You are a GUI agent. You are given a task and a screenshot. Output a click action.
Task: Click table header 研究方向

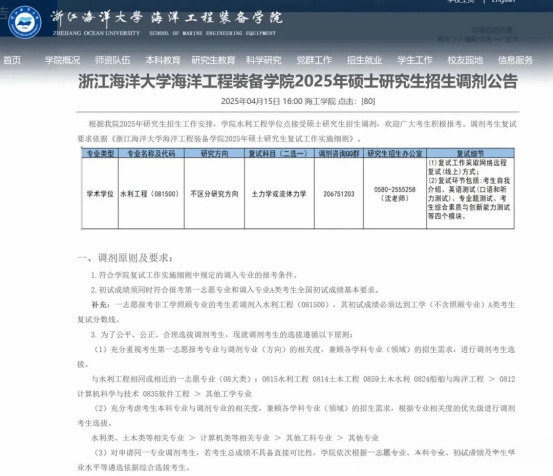pos(214,153)
